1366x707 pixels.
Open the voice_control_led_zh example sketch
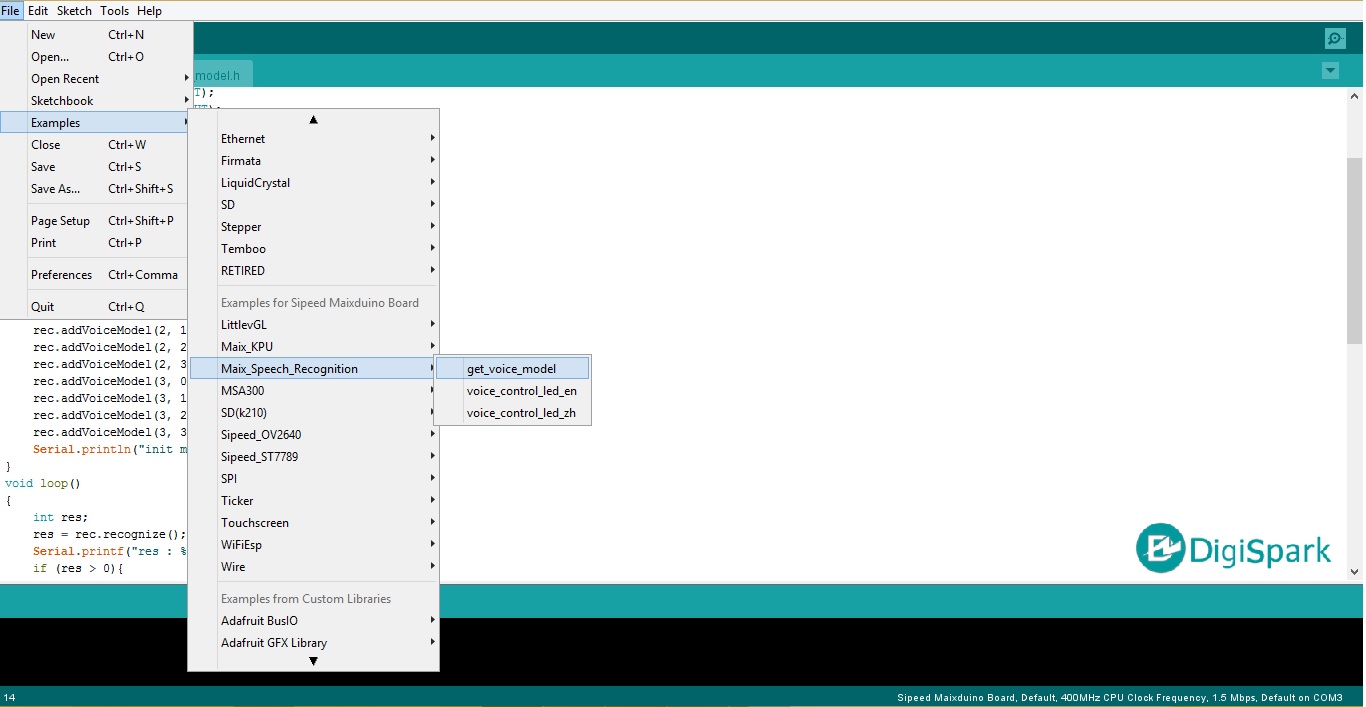point(521,413)
